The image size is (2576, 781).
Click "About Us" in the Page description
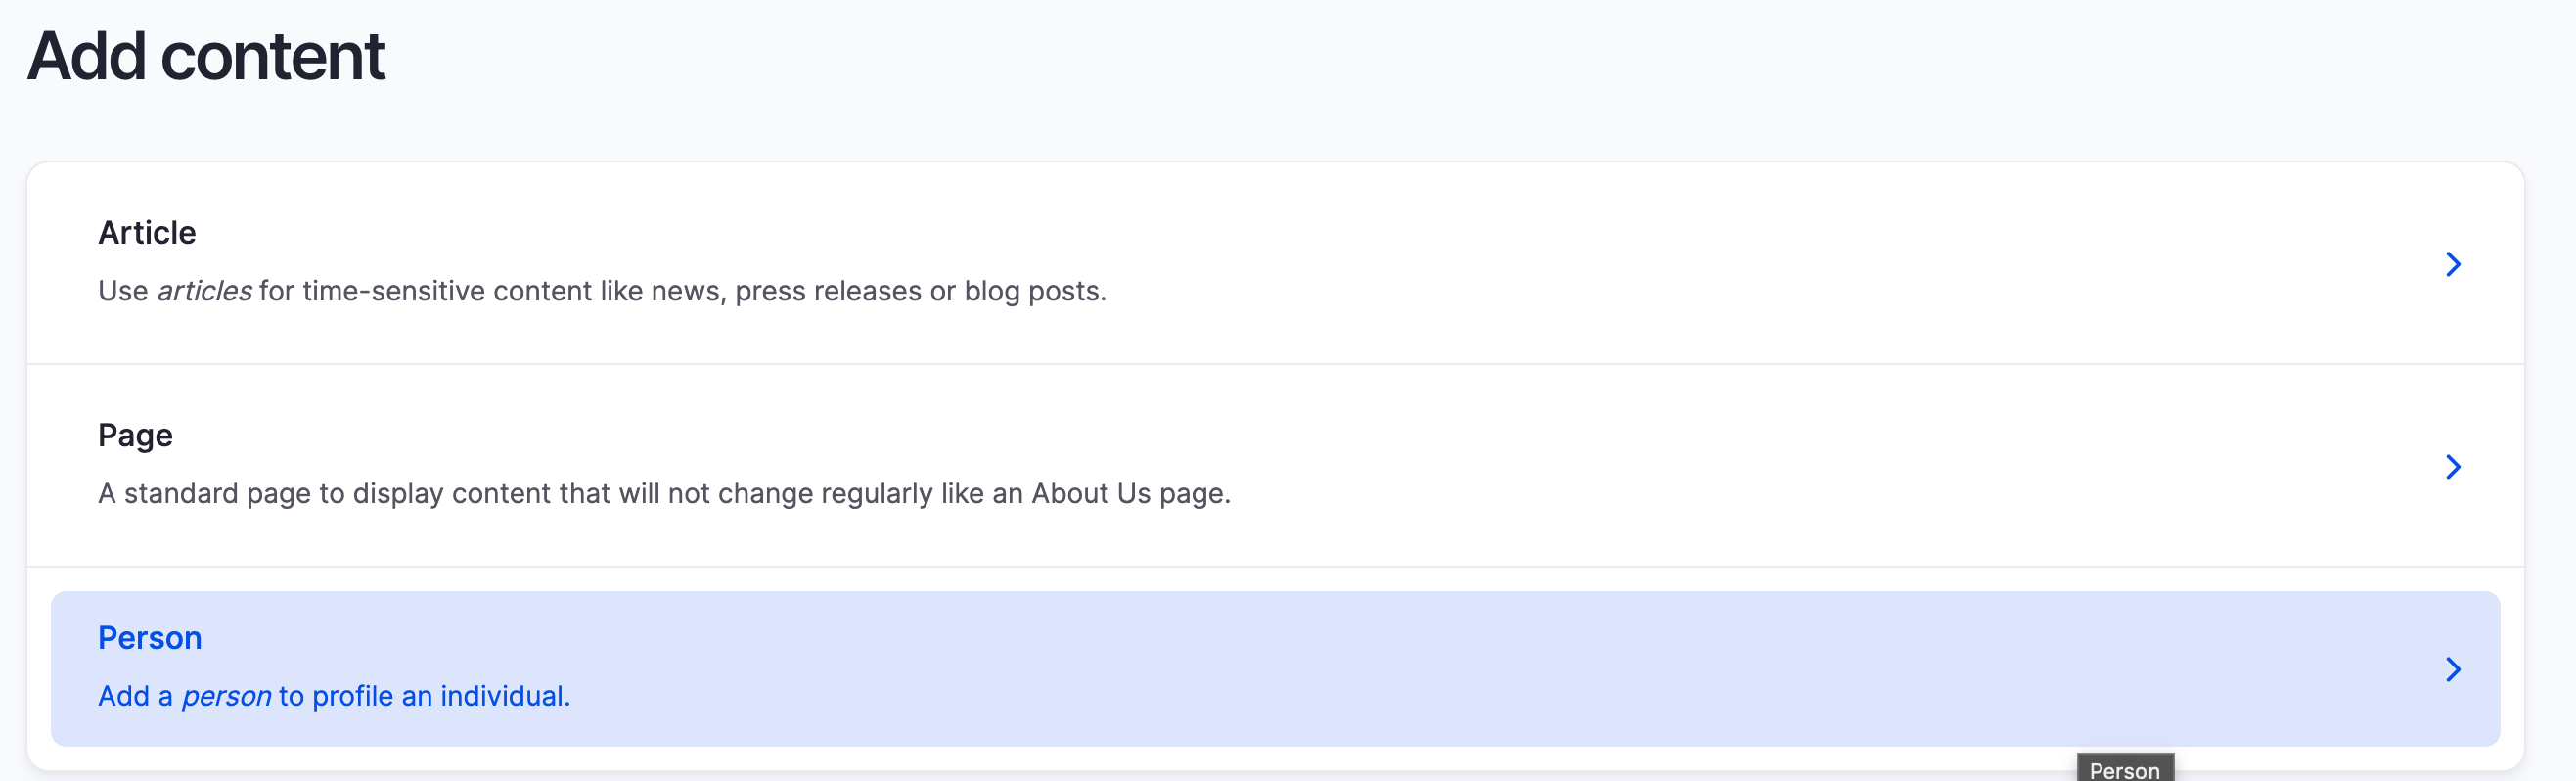pos(1091,494)
